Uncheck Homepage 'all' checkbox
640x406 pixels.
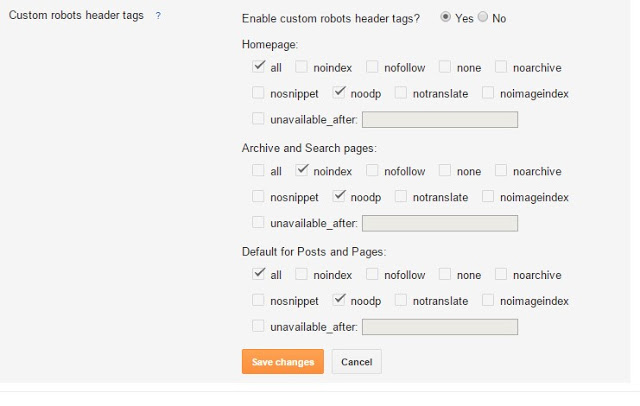pyautogui.click(x=258, y=67)
